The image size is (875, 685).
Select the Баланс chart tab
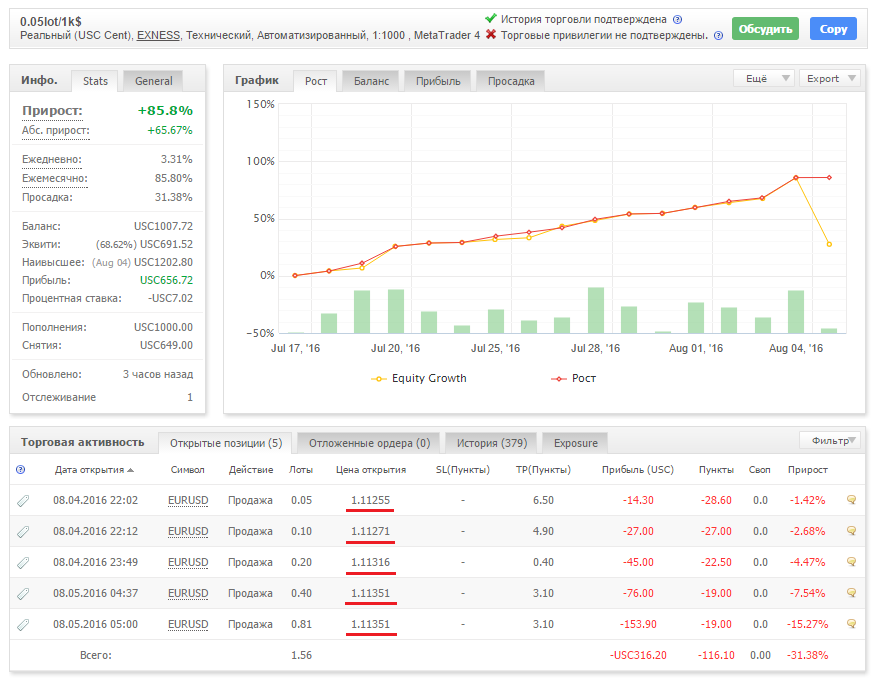coord(371,81)
